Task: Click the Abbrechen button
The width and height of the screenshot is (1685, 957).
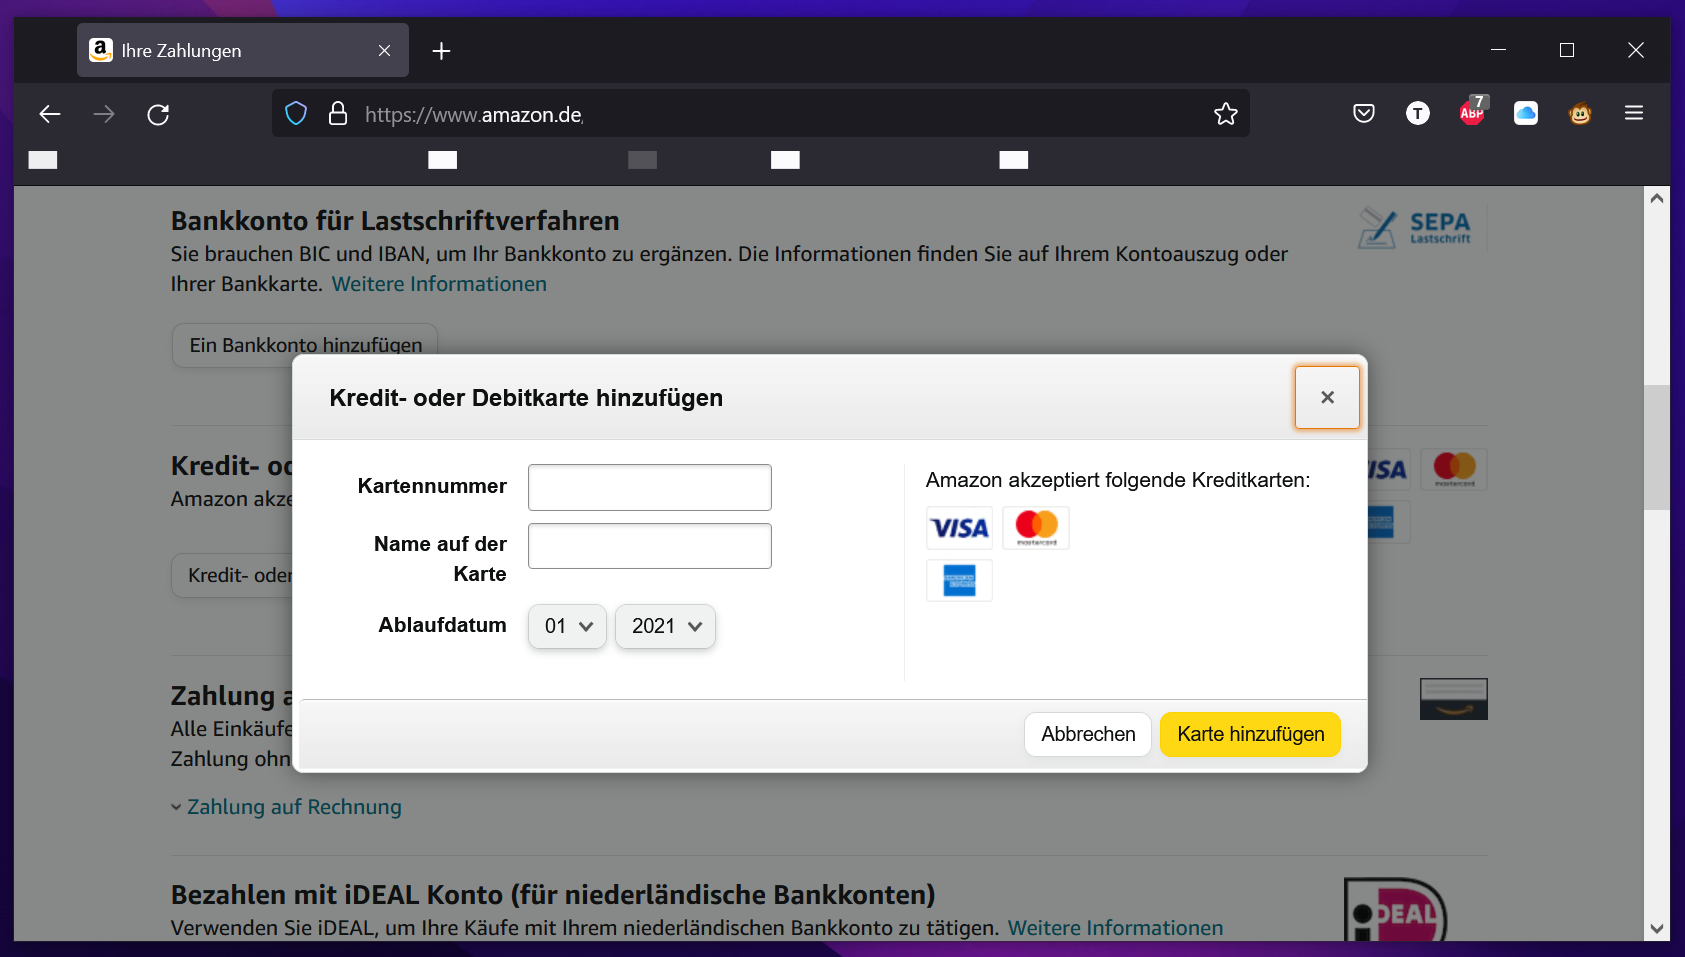Action: click(1088, 734)
